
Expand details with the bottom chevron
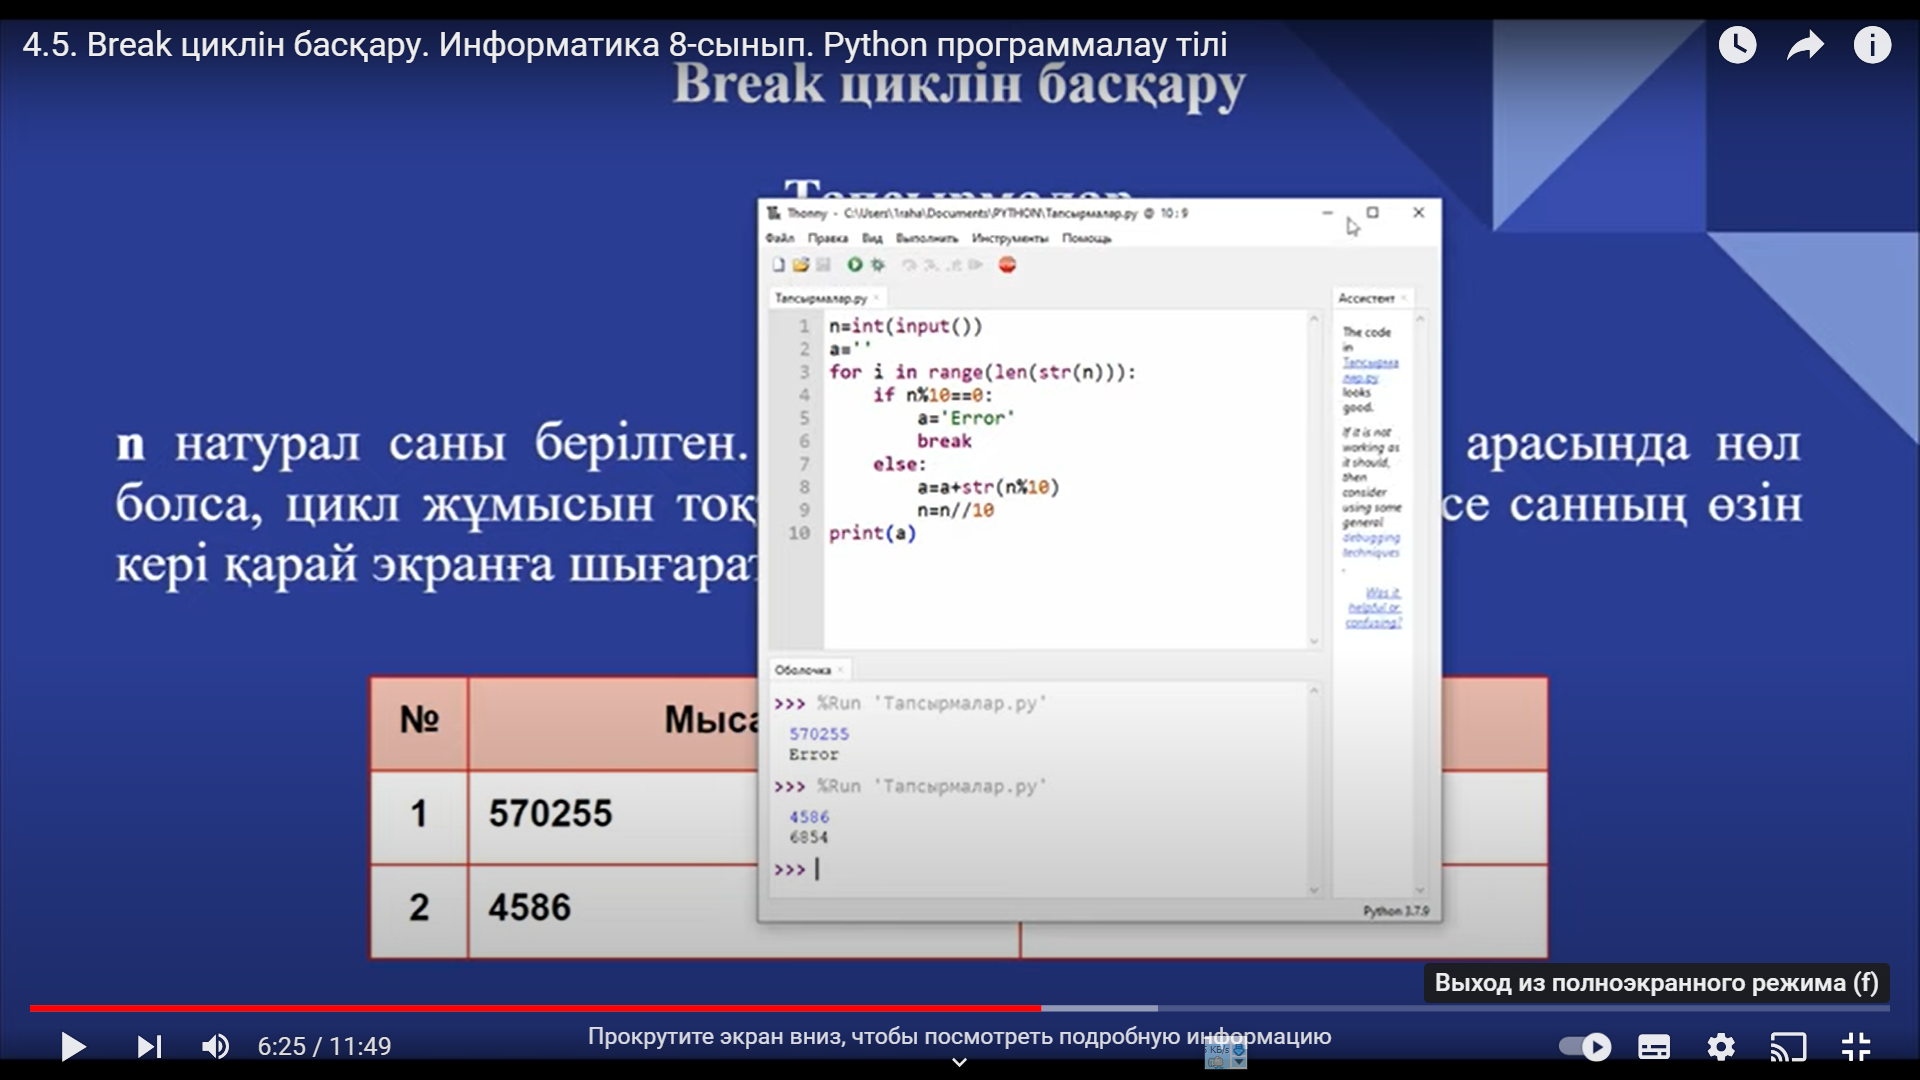point(959,1062)
